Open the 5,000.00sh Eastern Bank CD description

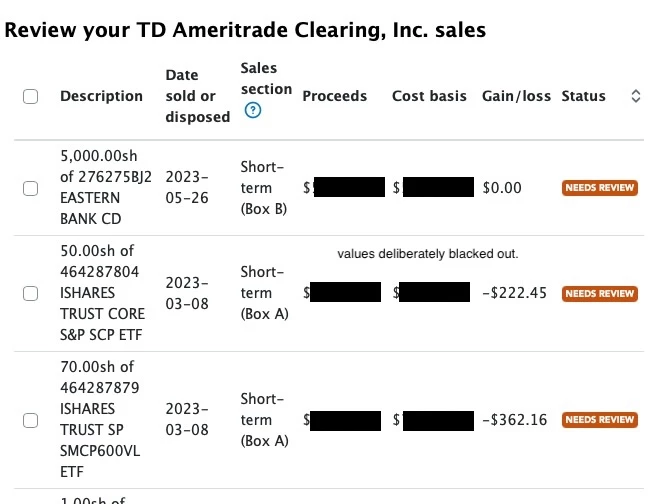106,187
